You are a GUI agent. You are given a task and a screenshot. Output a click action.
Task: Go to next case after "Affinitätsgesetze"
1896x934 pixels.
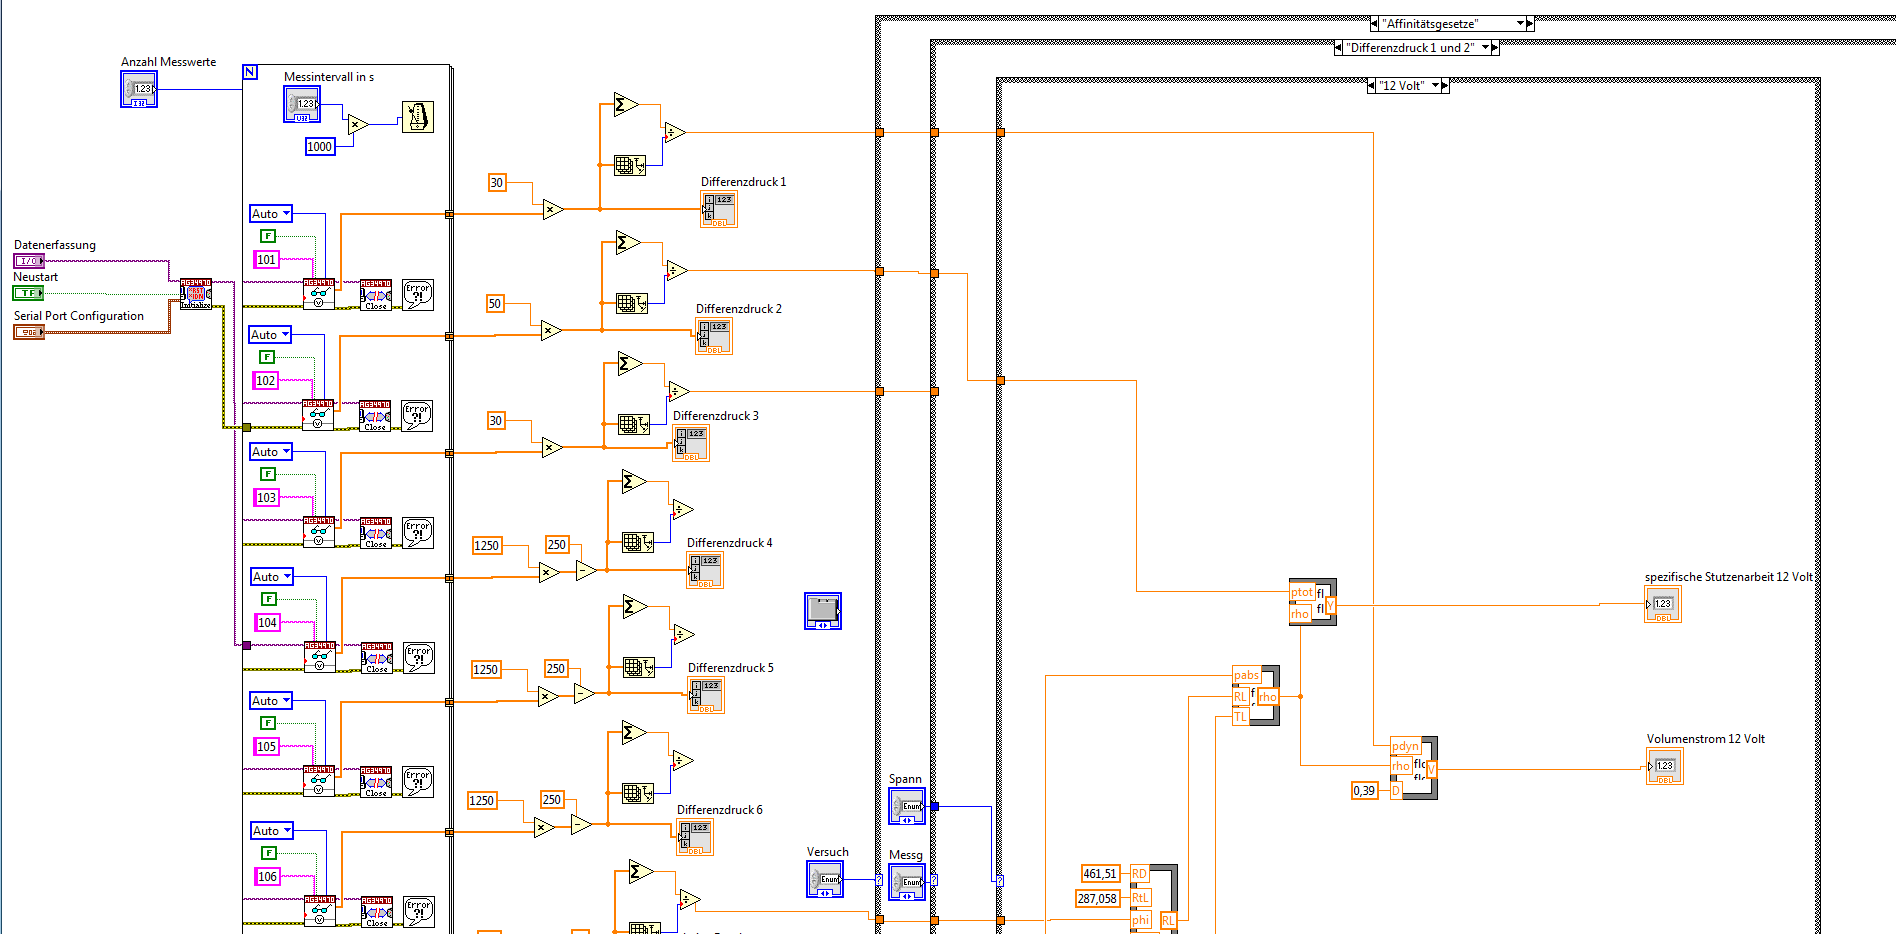[1530, 24]
